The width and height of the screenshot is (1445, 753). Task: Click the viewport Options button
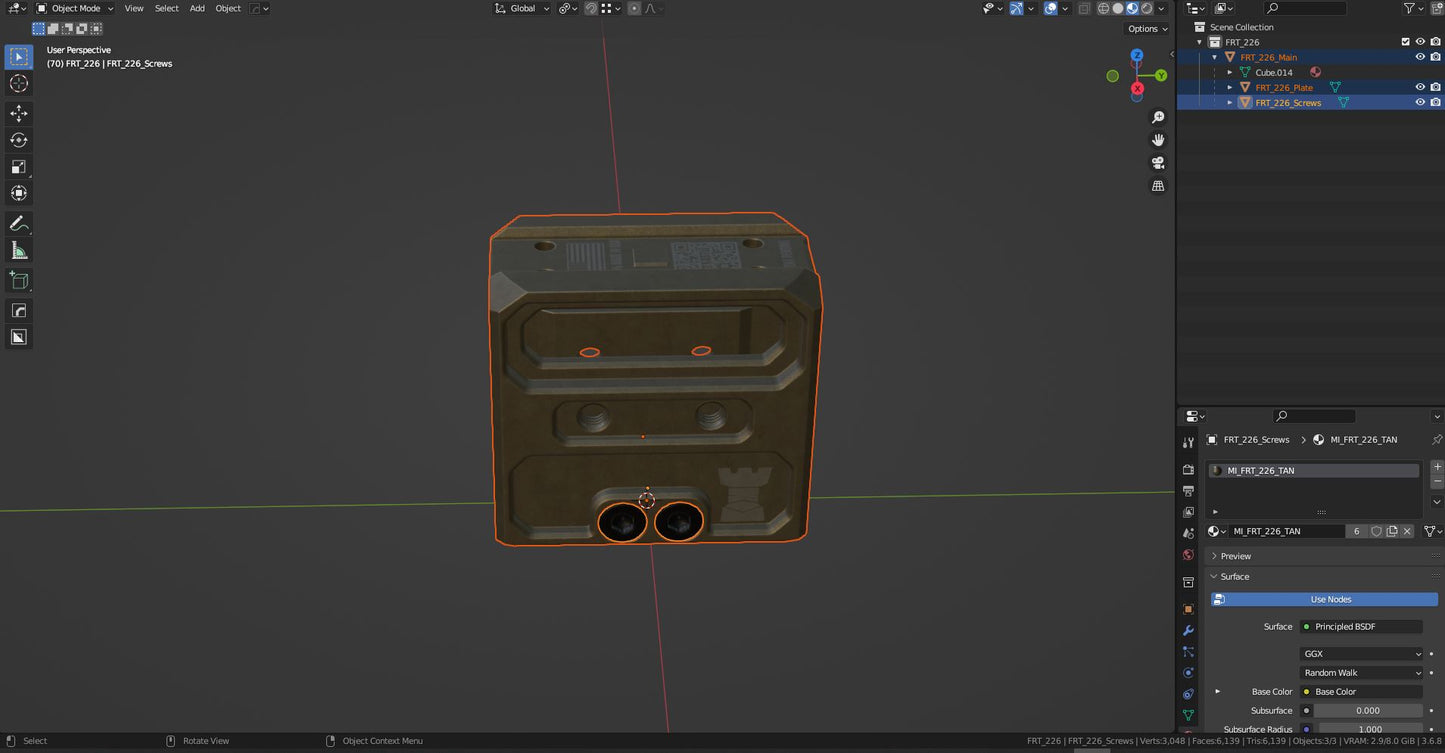point(1147,29)
